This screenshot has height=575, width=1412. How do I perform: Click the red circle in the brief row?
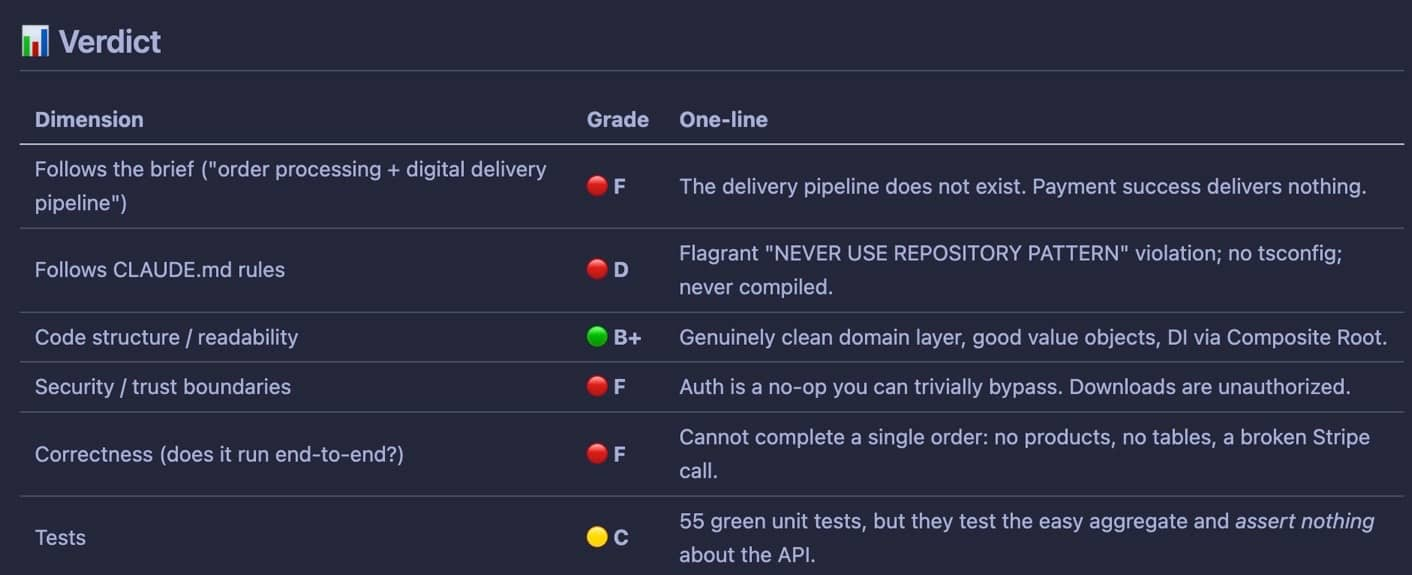tap(597, 186)
